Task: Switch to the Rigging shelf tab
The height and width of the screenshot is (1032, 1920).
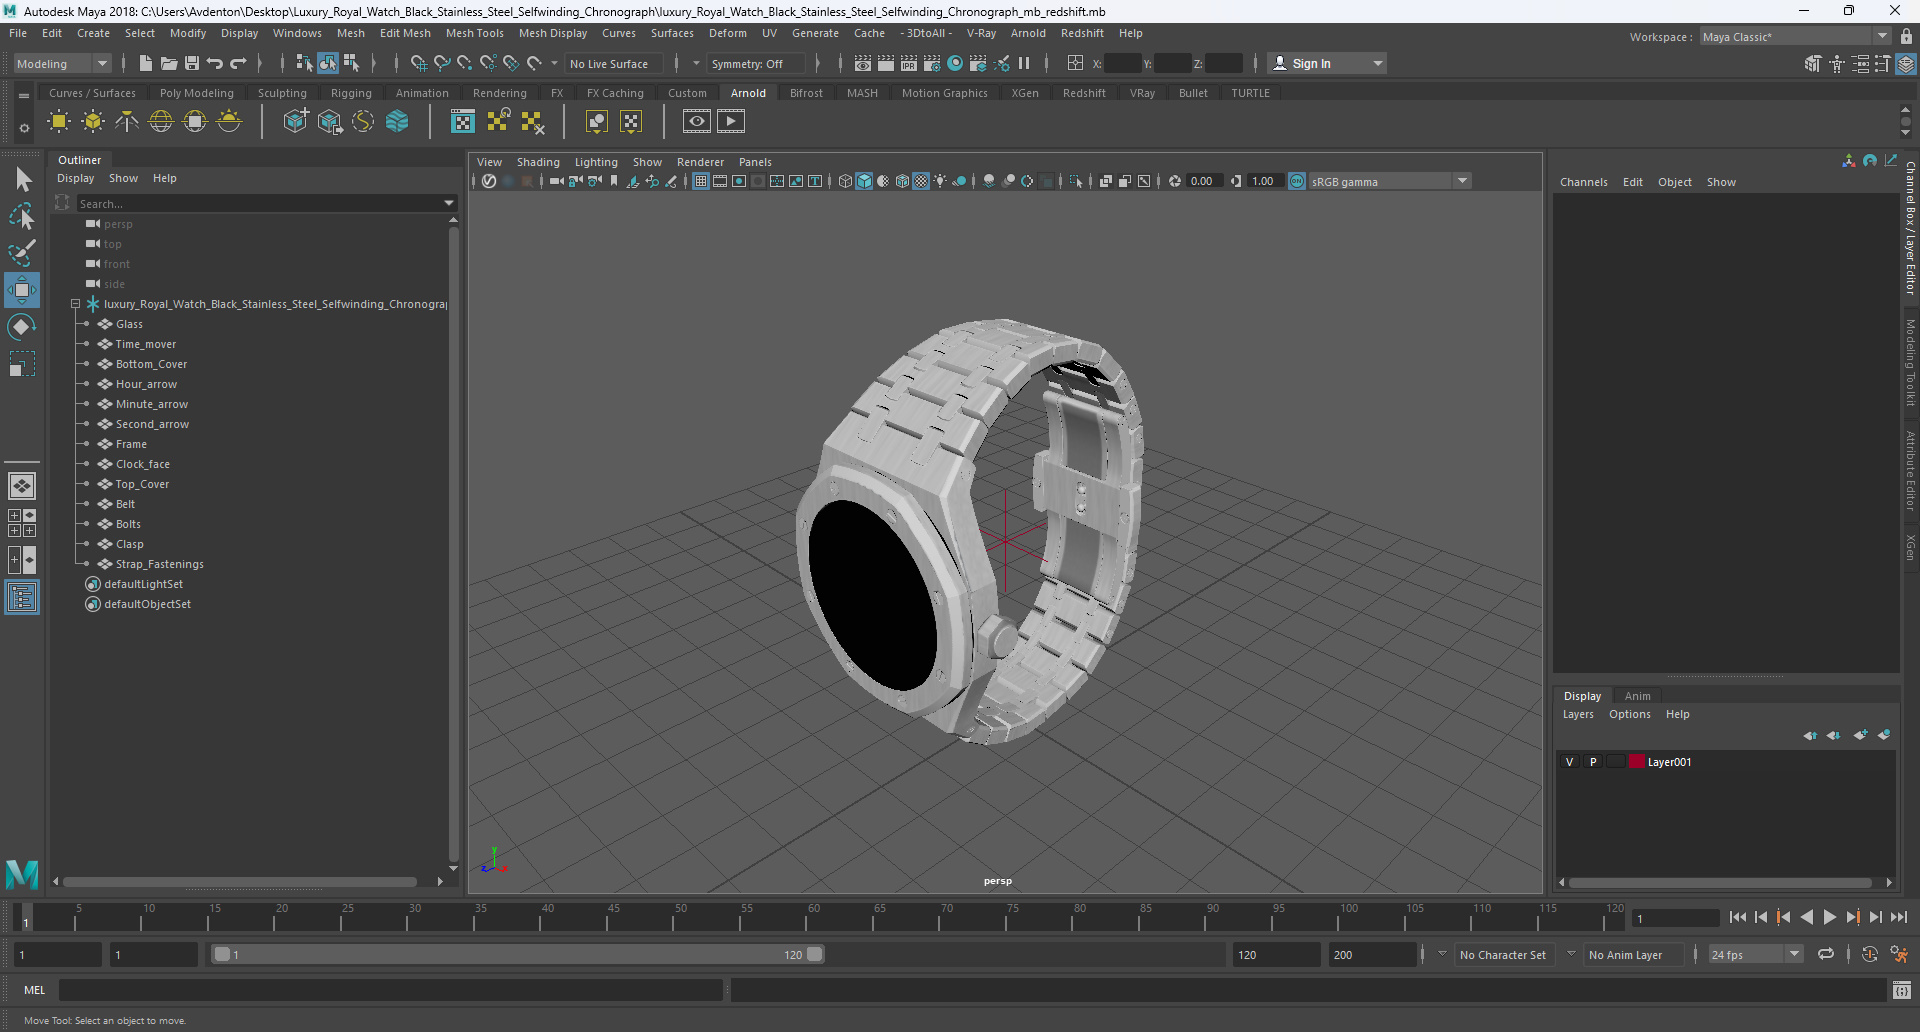Action: 351,93
